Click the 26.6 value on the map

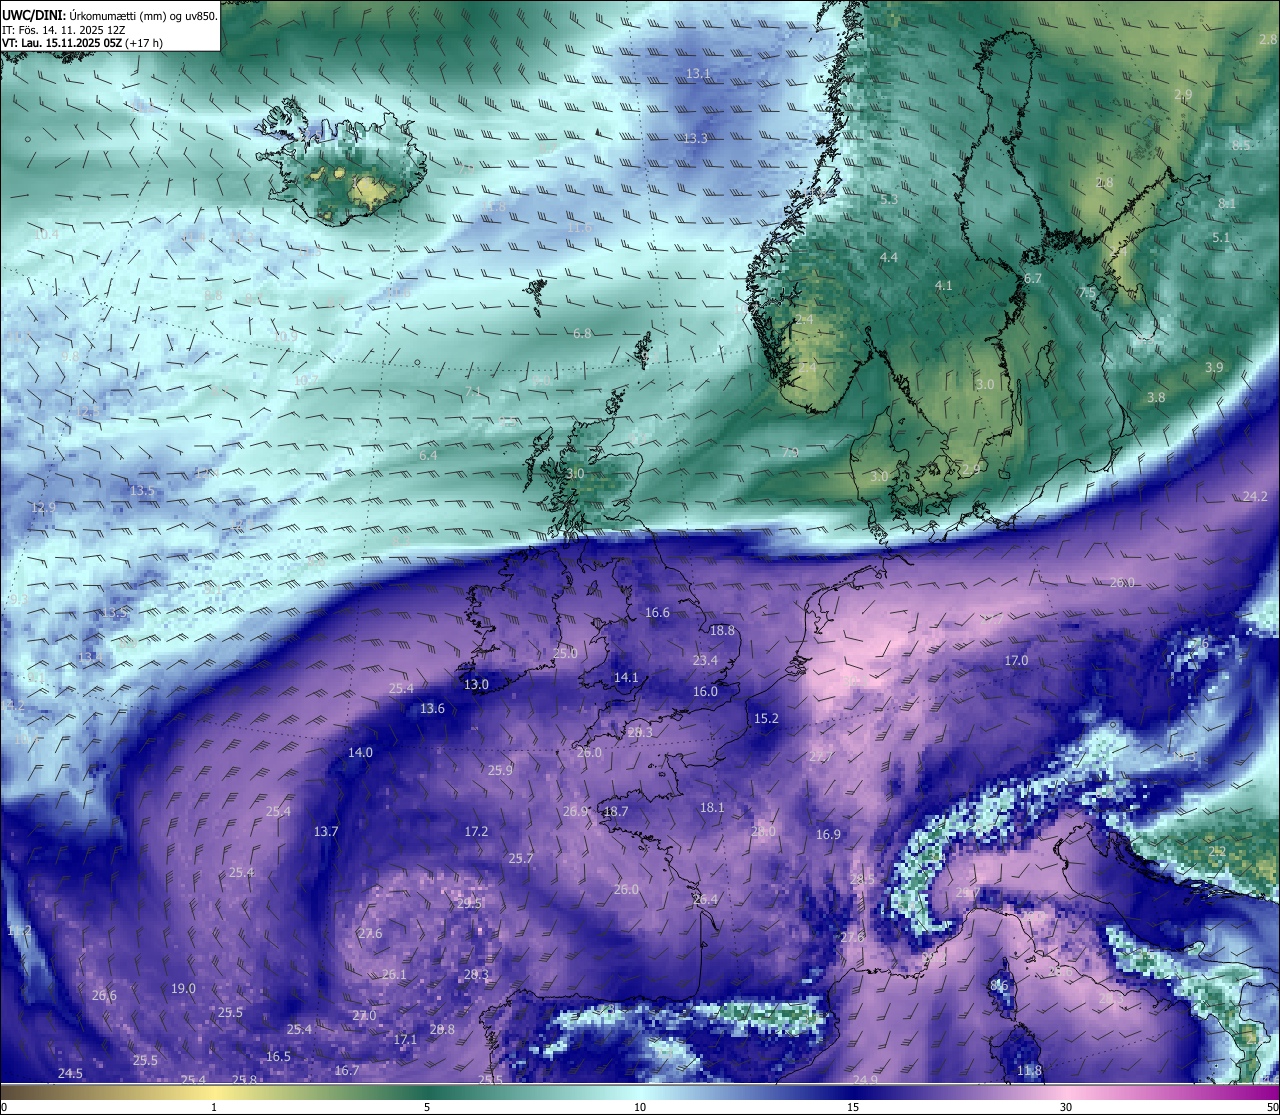[x=104, y=996]
